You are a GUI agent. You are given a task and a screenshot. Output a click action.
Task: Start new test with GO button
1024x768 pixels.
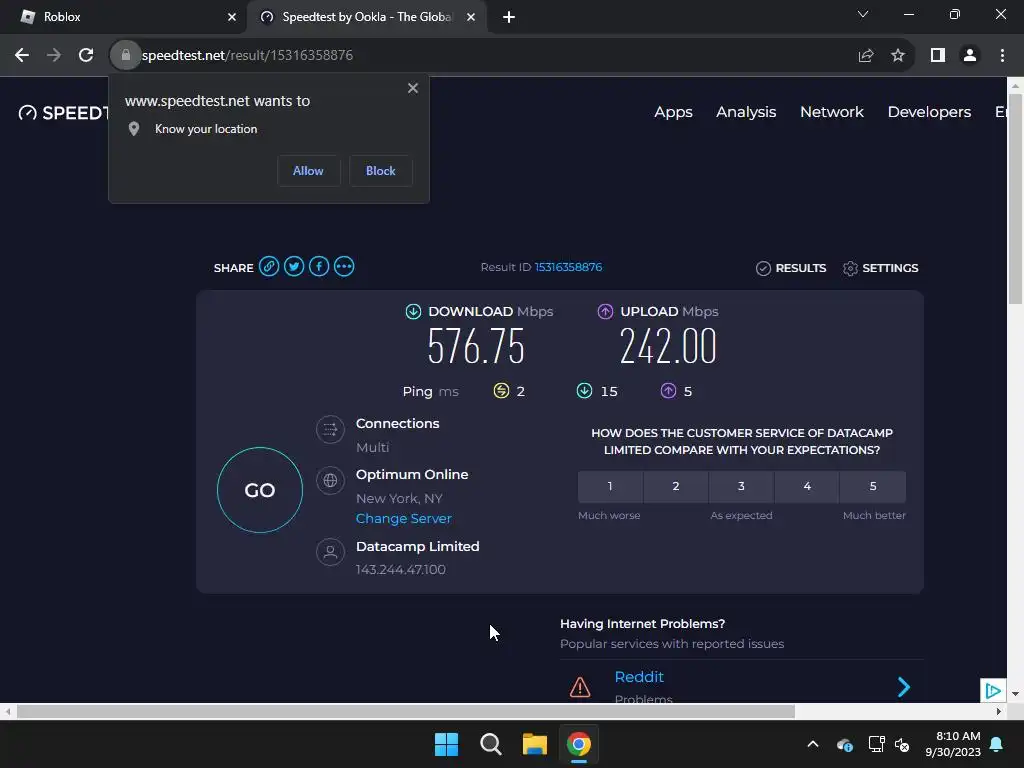[x=260, y=490]
